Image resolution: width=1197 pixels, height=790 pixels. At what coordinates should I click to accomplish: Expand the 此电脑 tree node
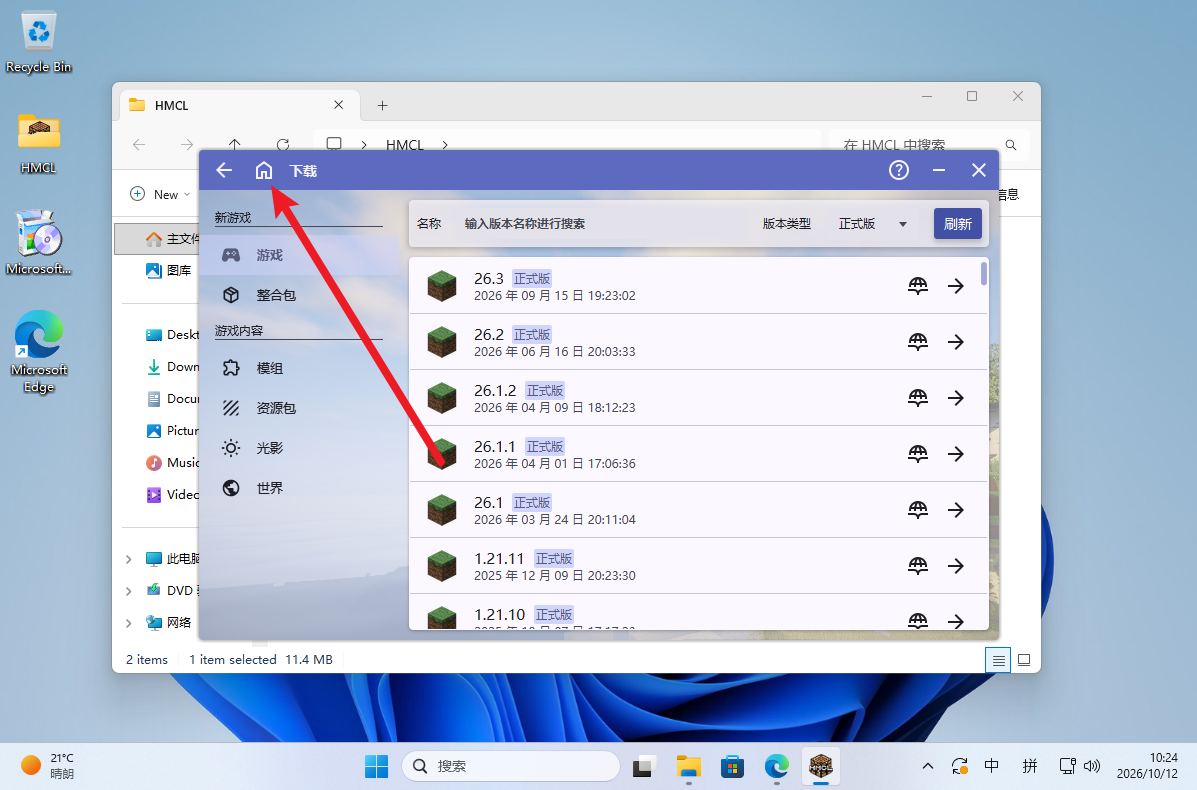point(128,559)
